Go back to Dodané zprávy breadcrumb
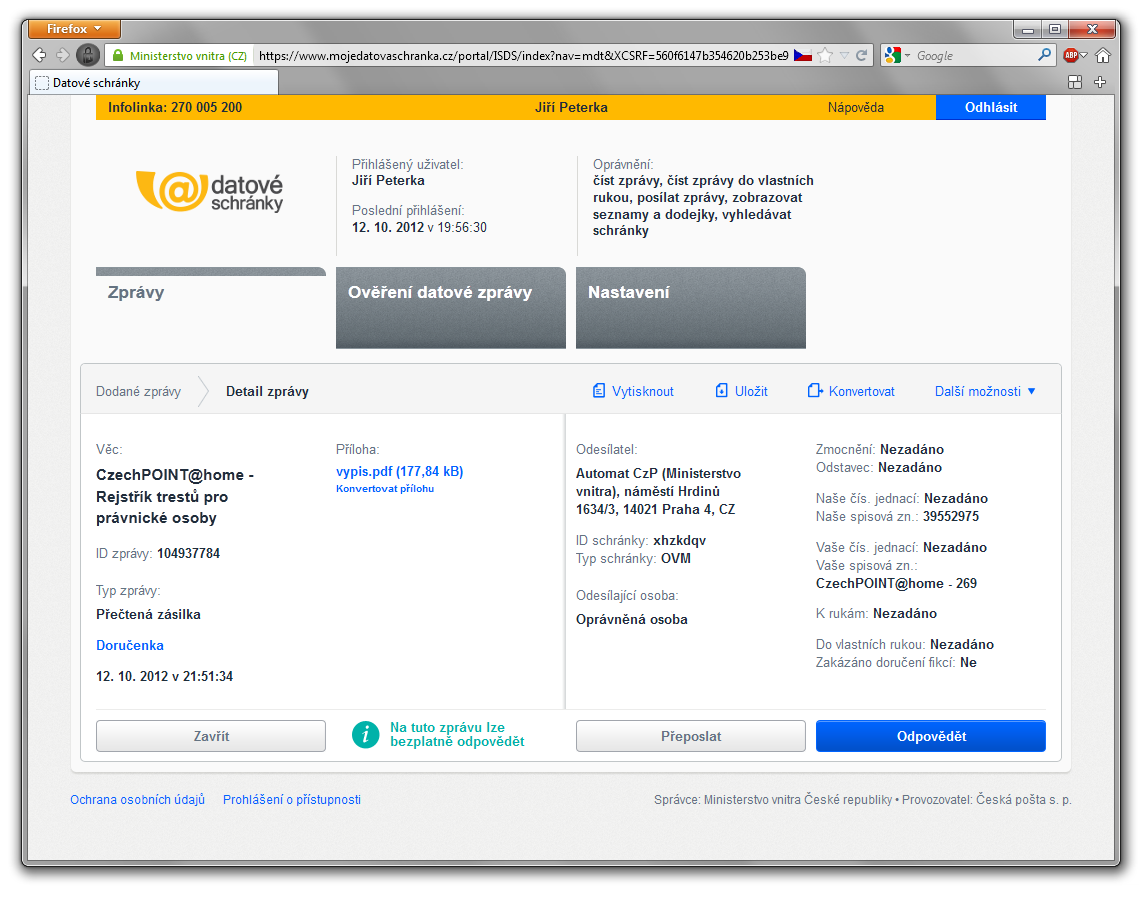Viewport: 1148px width, 898px height. [138, 391]
